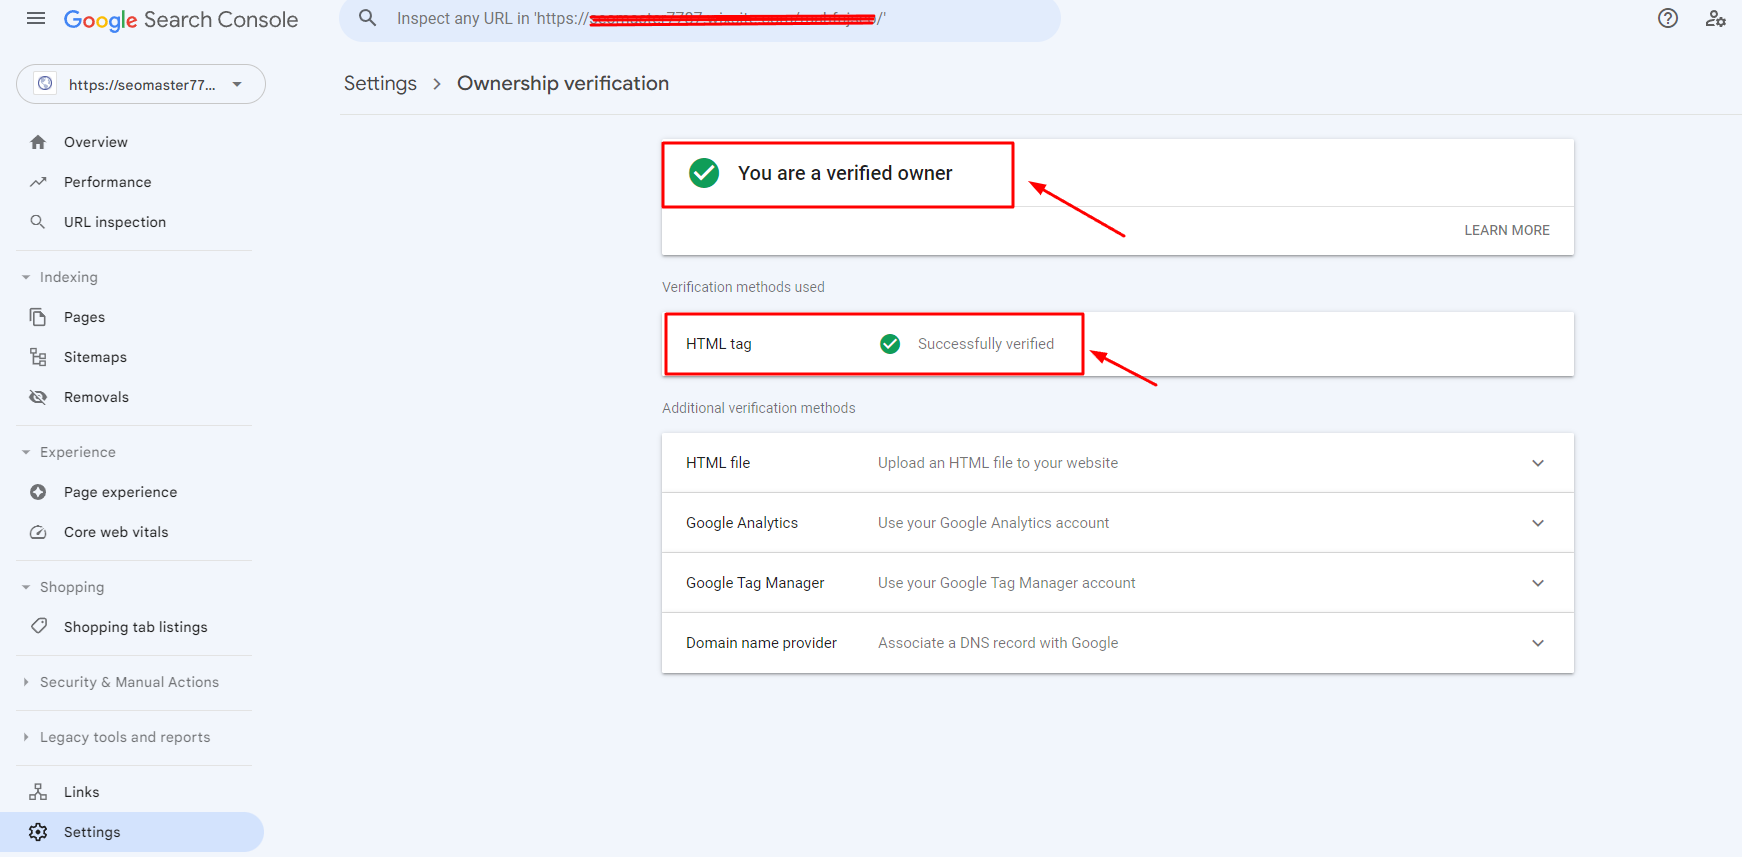Click the Removals crossed-eye icon
Viewport: 1742px width, 857px height.
click(x=38, y=397)
